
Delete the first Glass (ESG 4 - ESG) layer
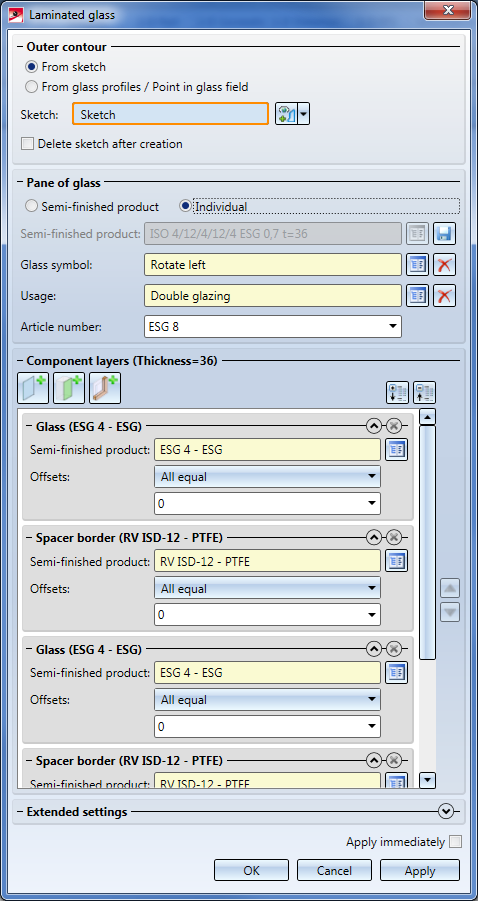click(x=393, y=426)
